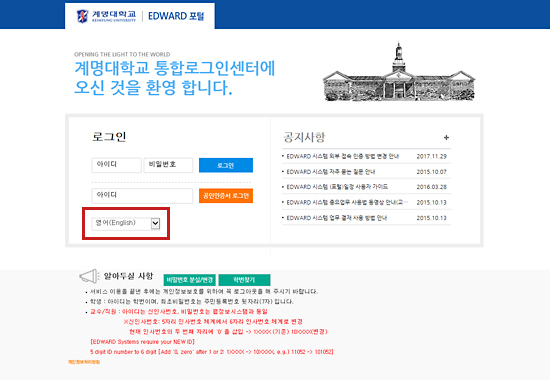
Task: Open the 동영상 안내 notice
Action: coord(347,202)
